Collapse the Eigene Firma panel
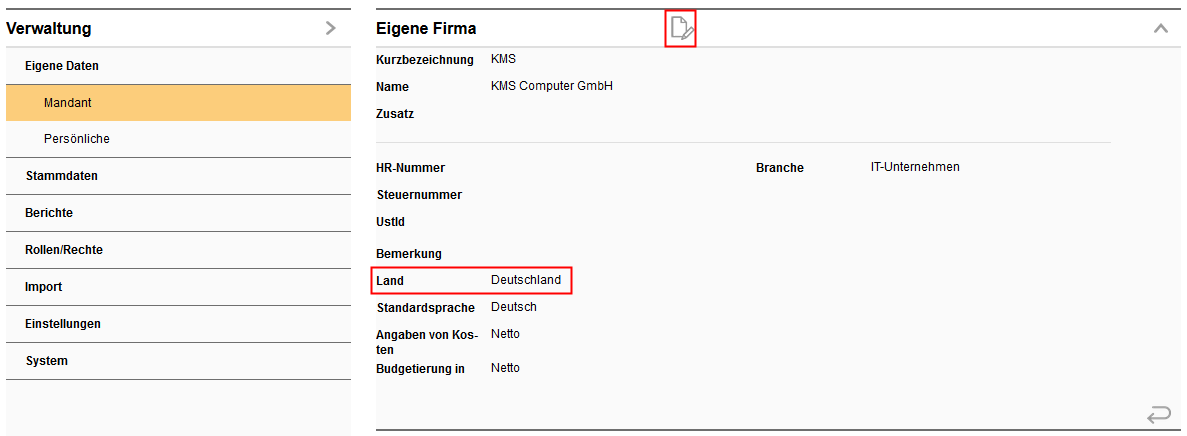The width and height of the screenshot is (1187, 436). pos(1160,29)
